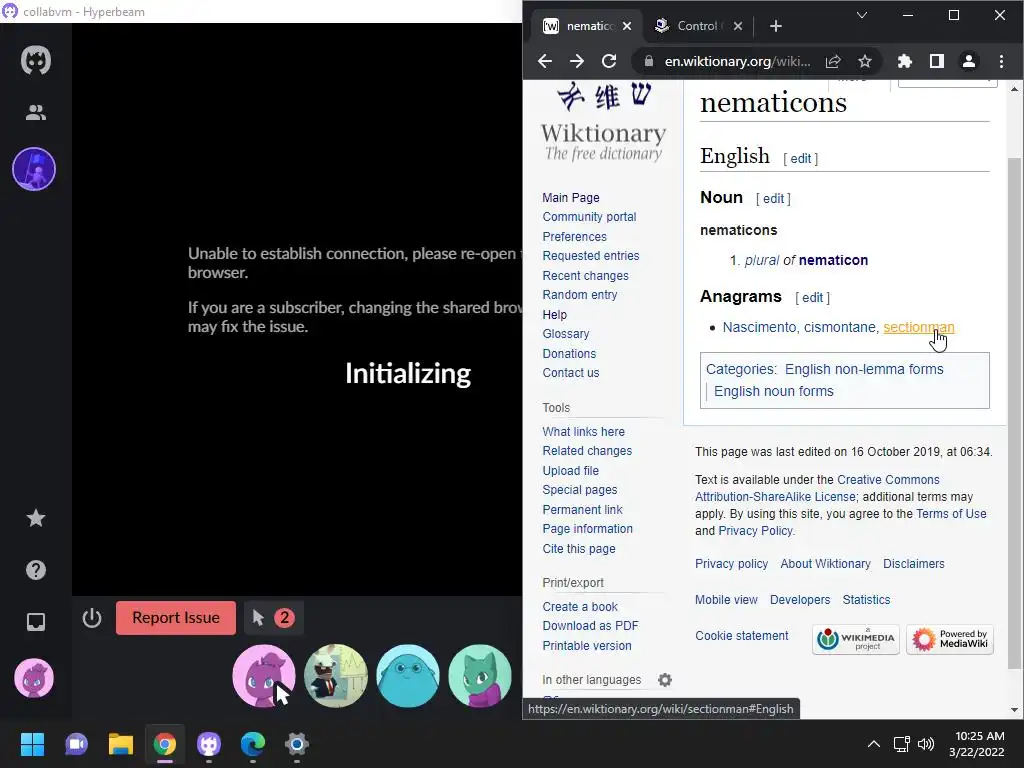Open the nematicon singular link
The width and height of the screenshot is (1024, 768).
click(833, 260)
